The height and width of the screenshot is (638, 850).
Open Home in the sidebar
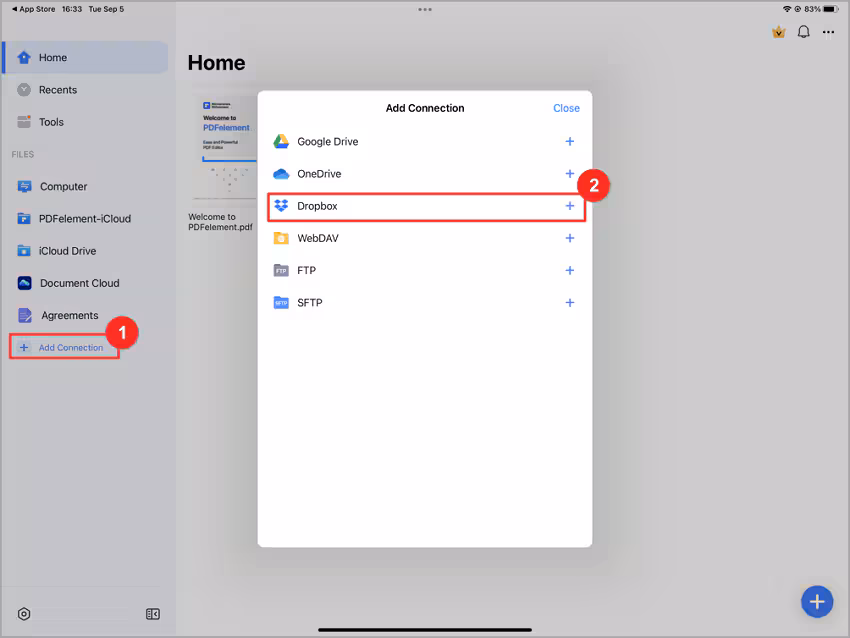point(85,57)
